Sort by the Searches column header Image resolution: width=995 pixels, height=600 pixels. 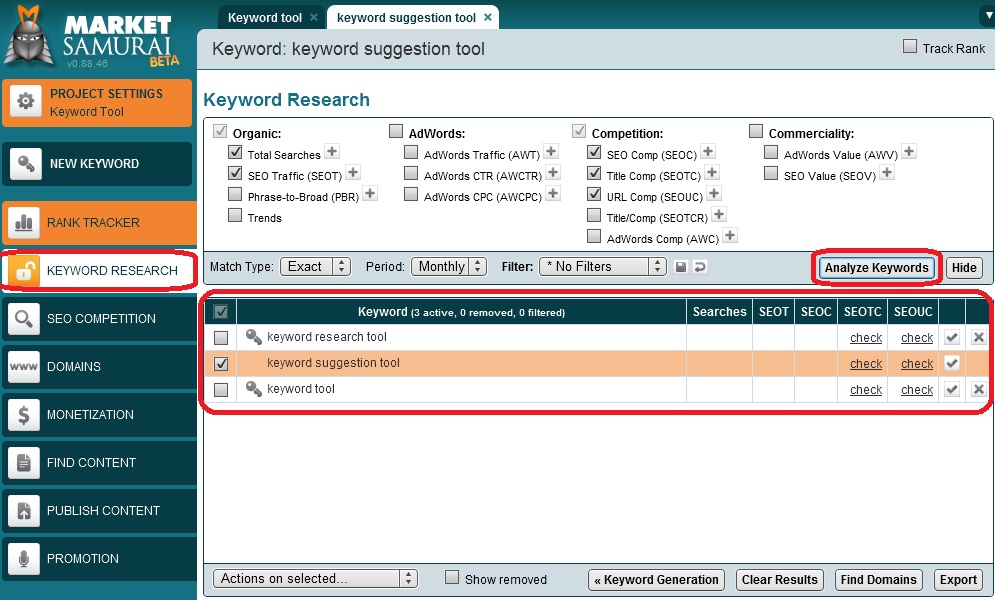point(719,311)
